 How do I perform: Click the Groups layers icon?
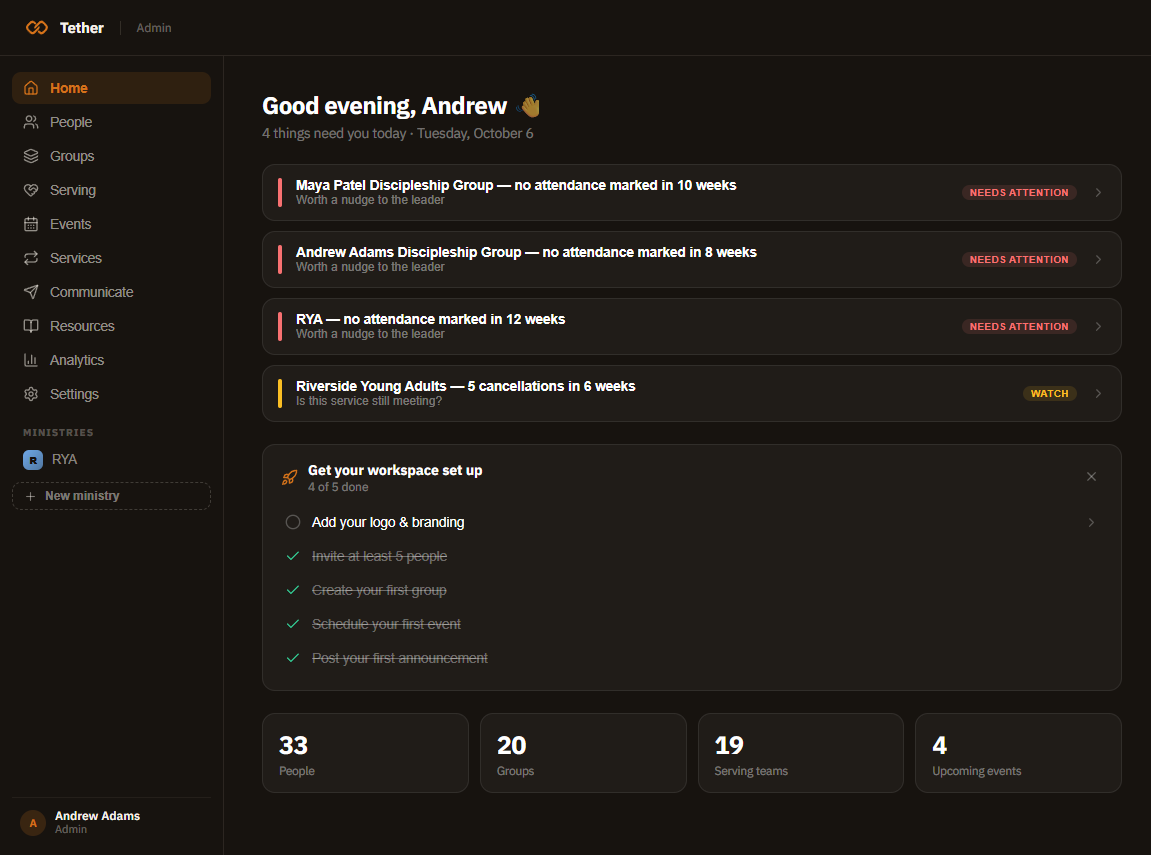coord(31,156)
